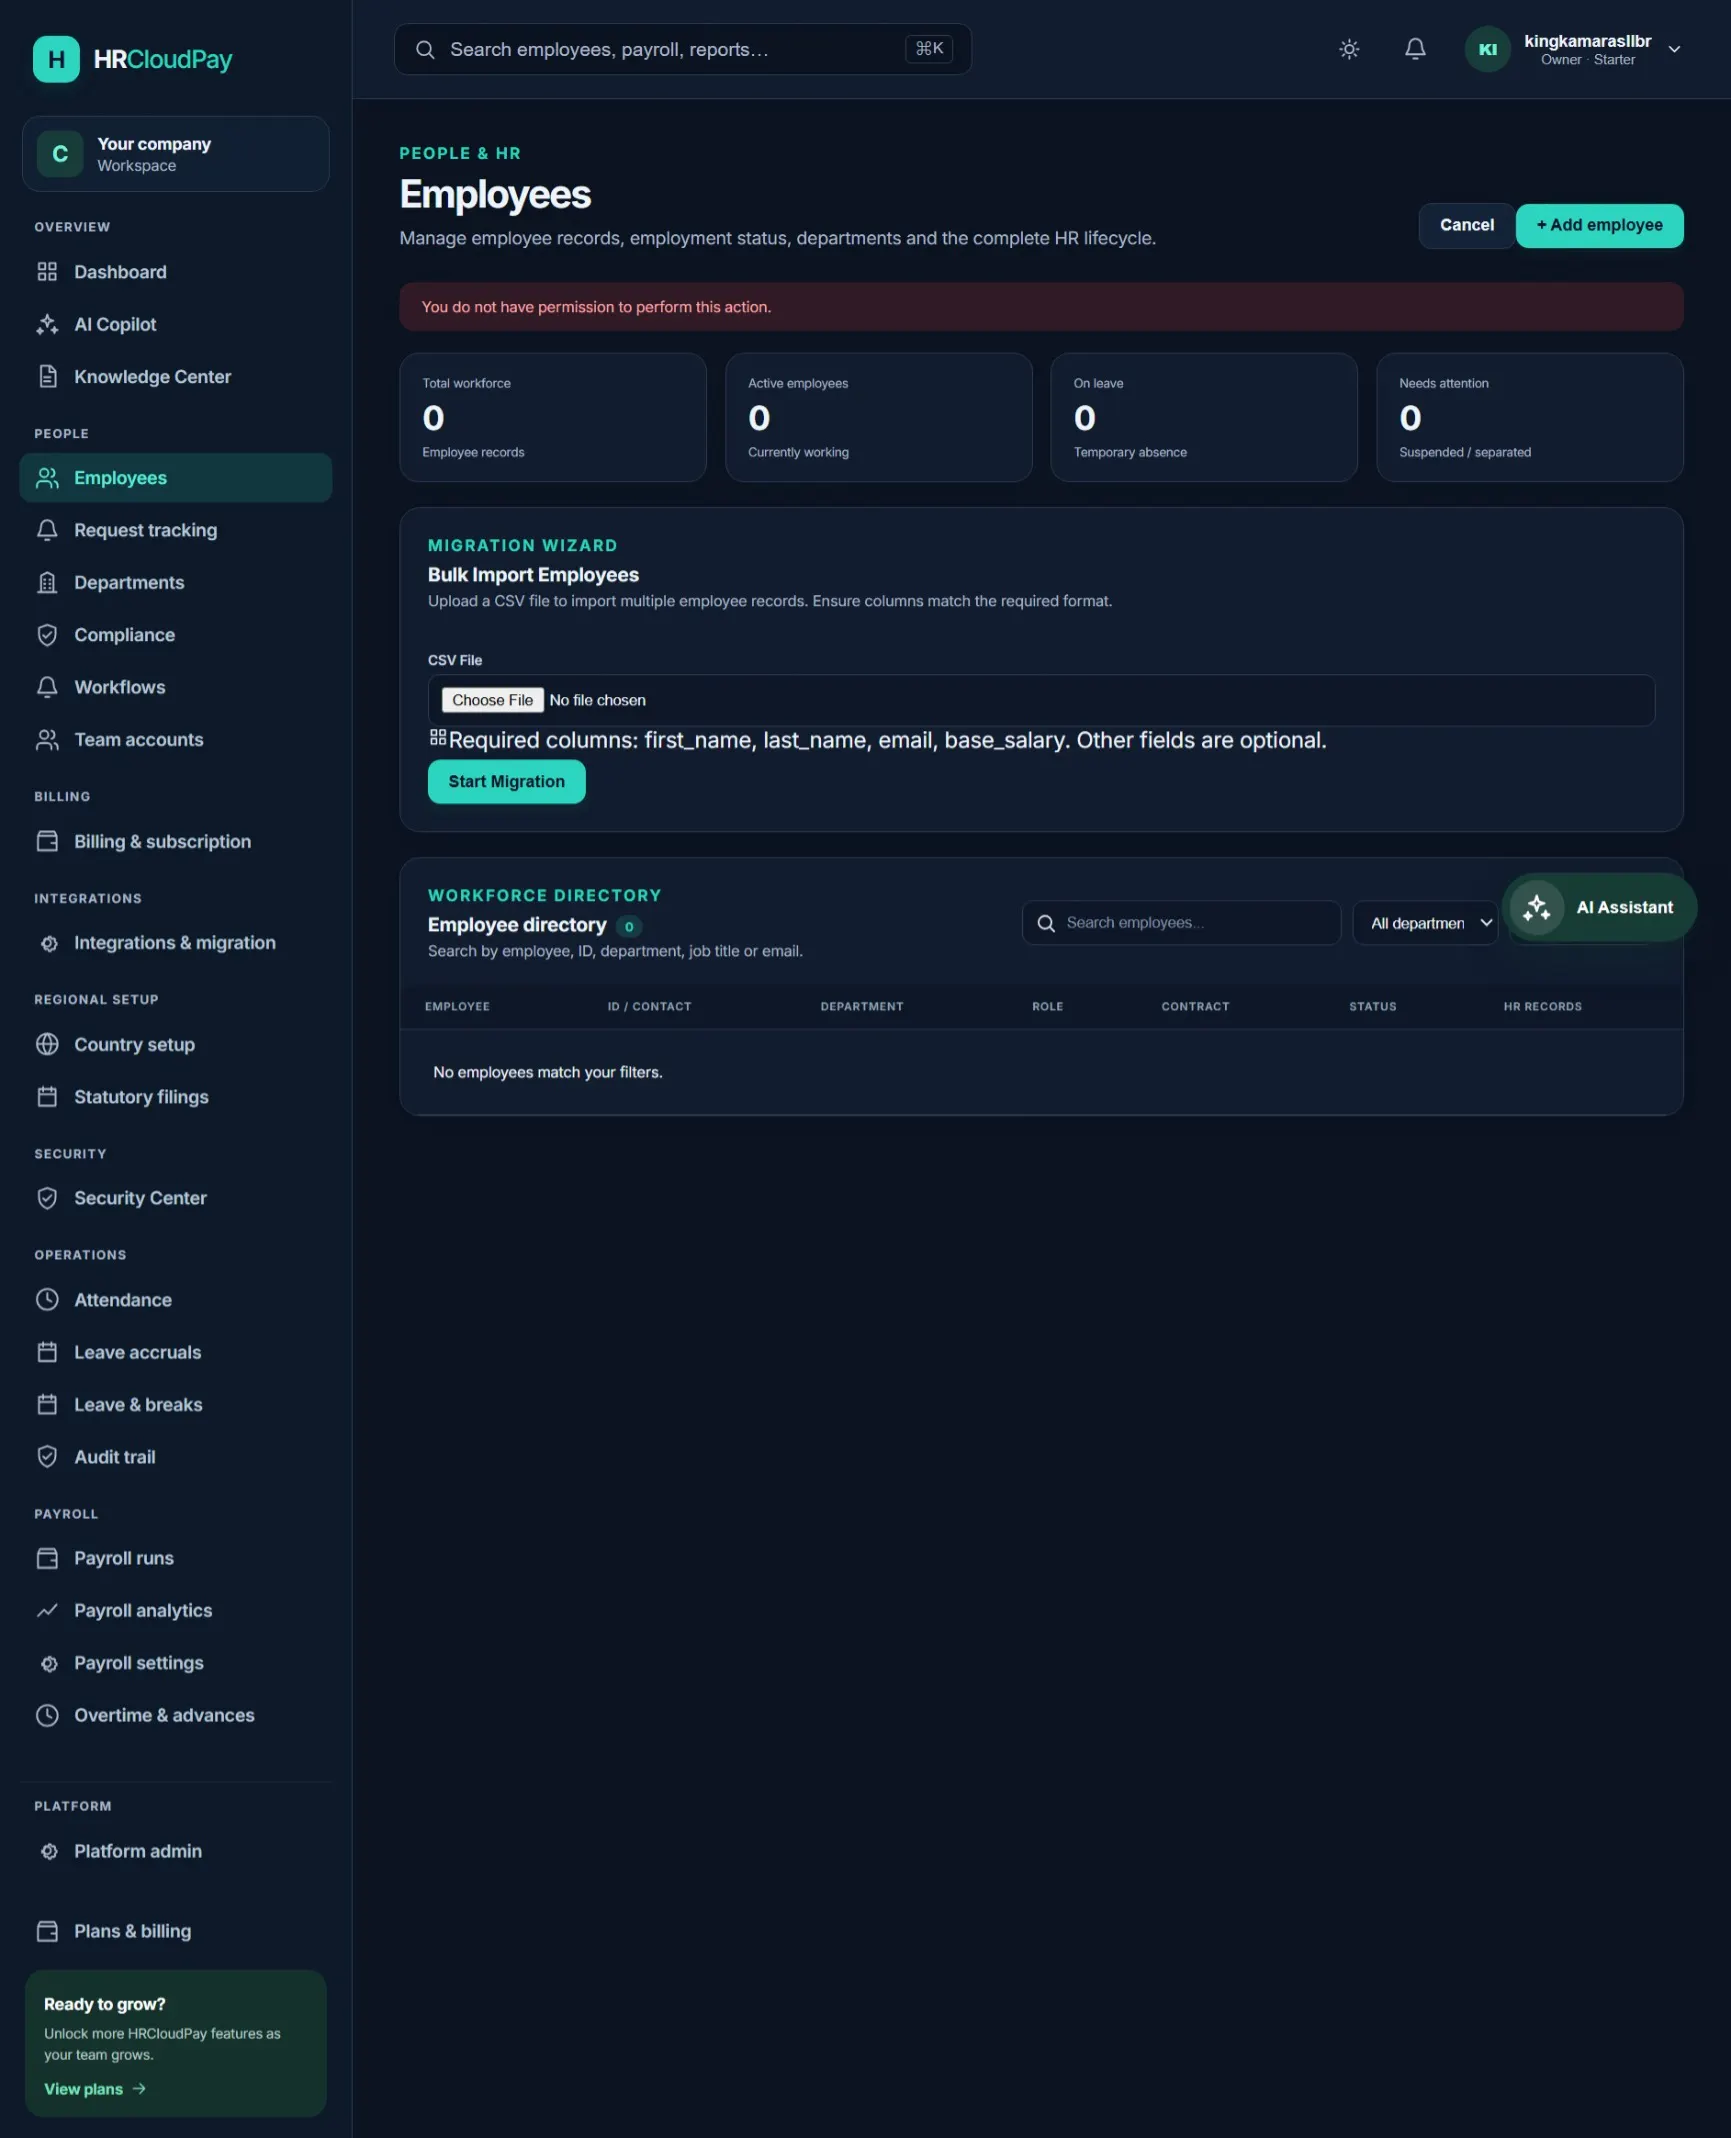Click the Payroll settings gear icon
Image resolution: width=1731 pixels, height=2138 pixels.
(47, 1663)
